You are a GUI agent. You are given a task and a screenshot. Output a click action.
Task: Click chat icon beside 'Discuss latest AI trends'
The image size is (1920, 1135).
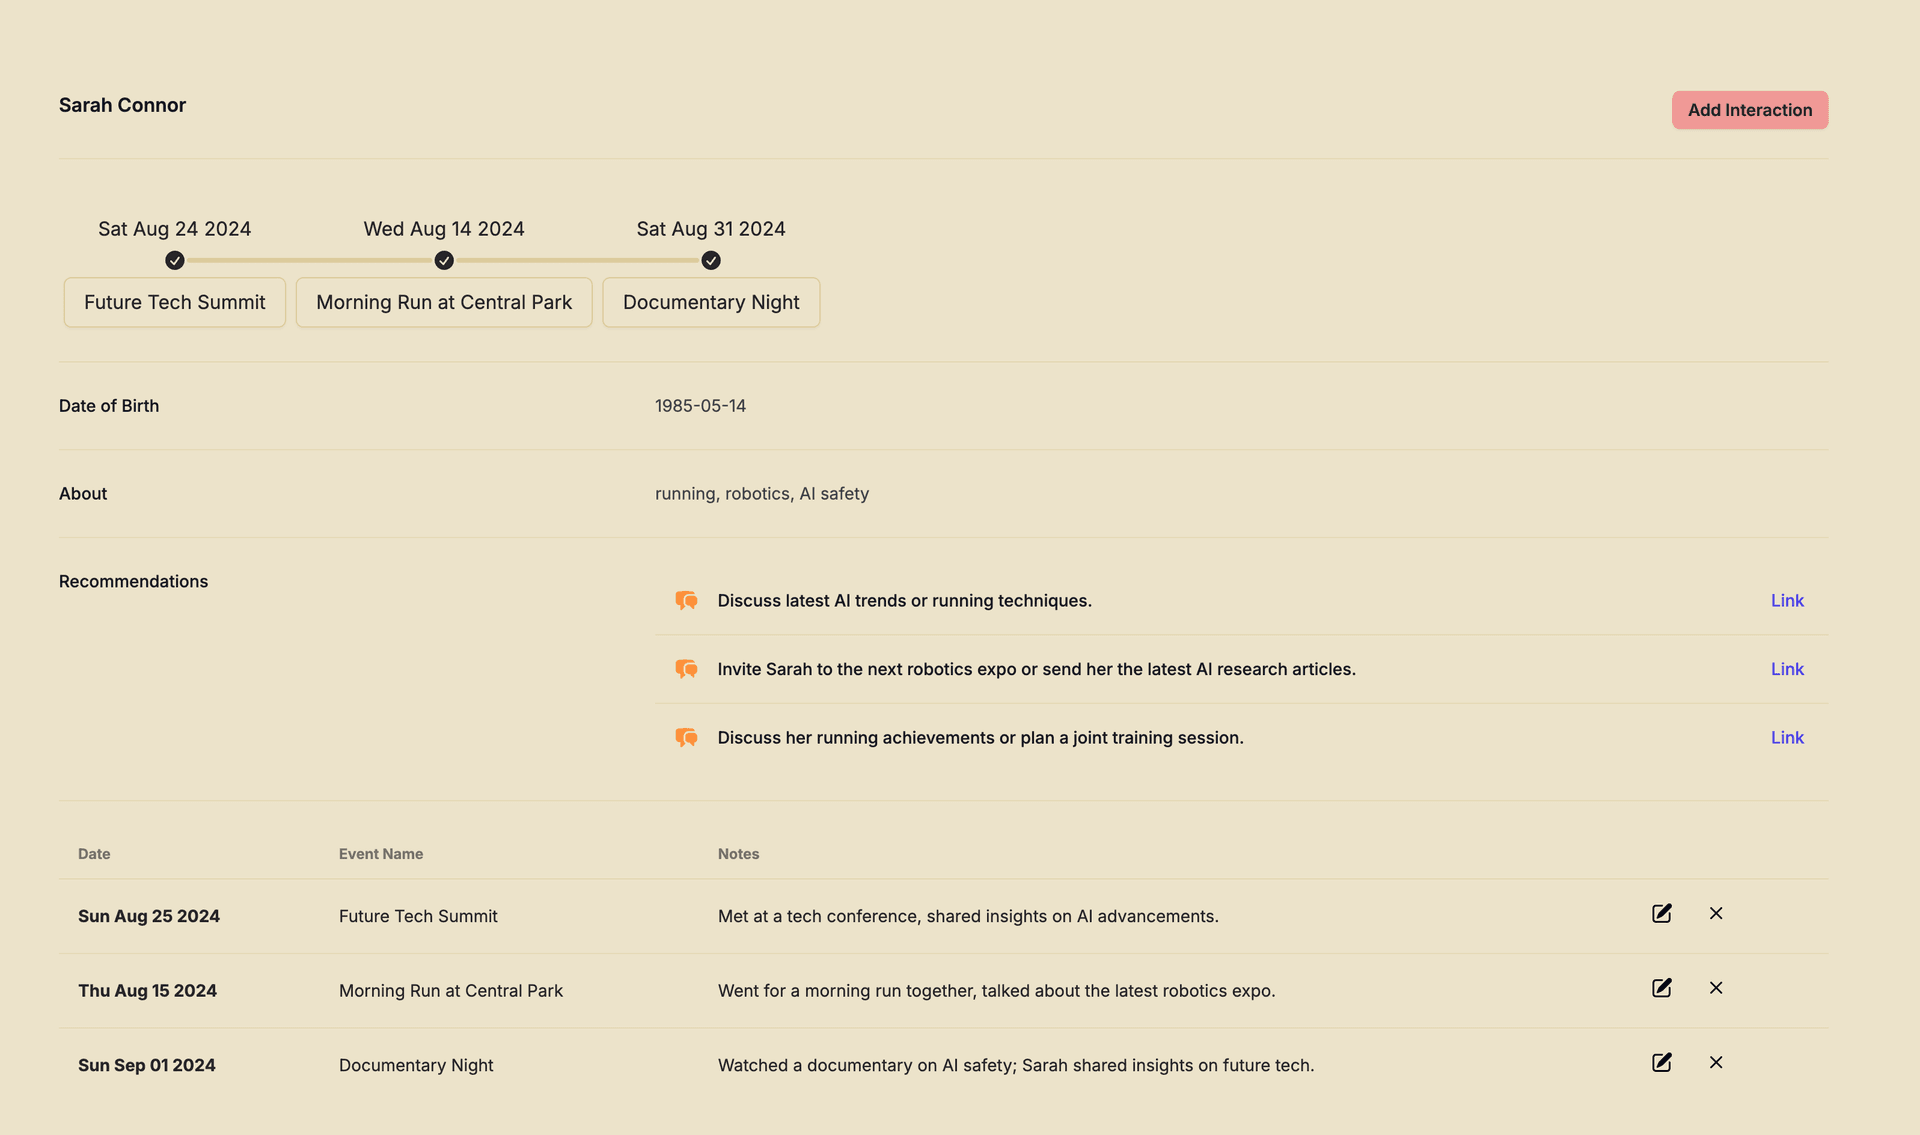pyautogui.click(x=686, y=600)
